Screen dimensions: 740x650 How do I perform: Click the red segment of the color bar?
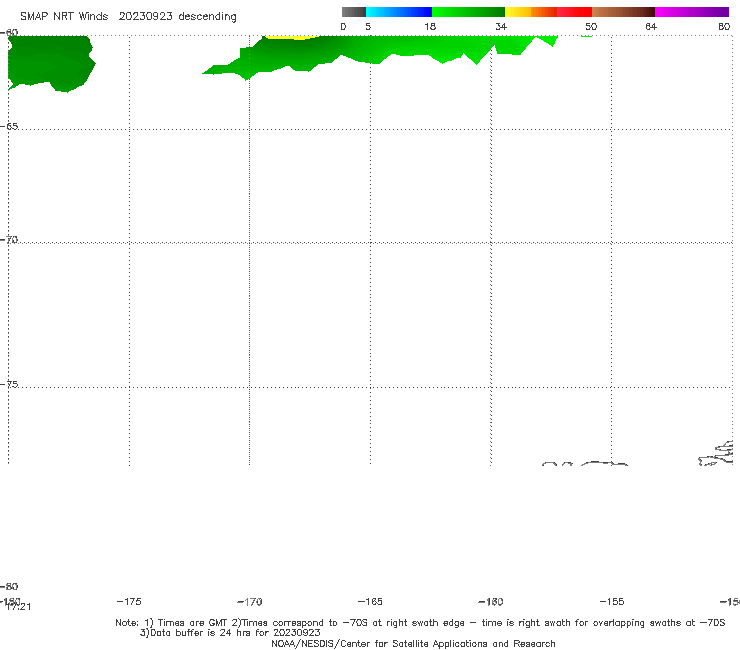[574, 12]
